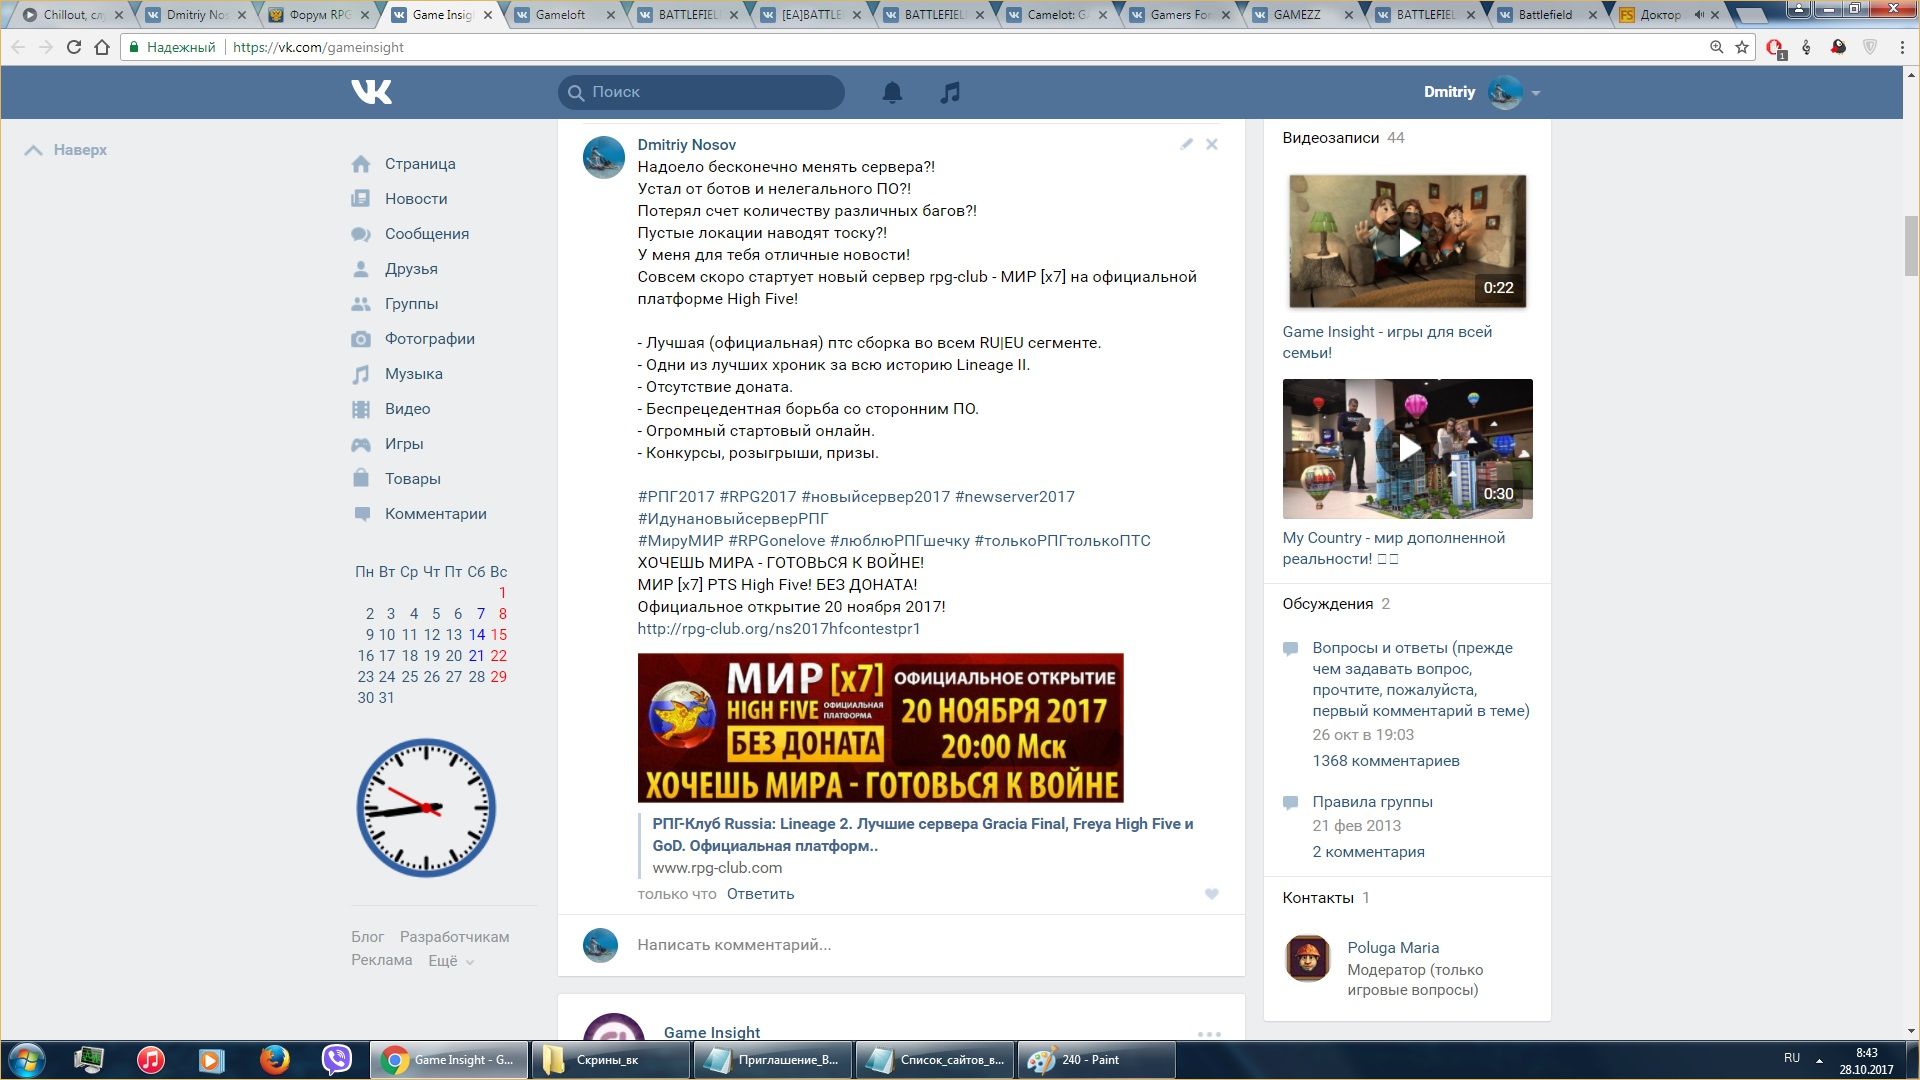Open the music player note icon

(950, 92)
